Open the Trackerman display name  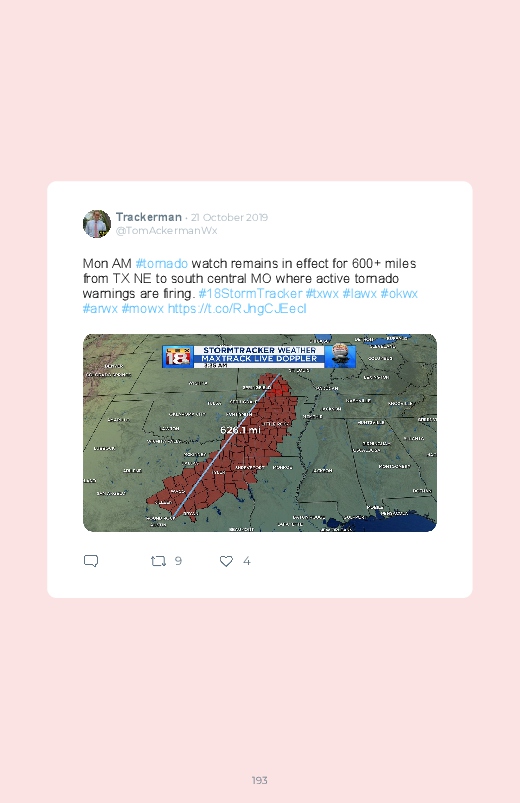coord(149,217)
